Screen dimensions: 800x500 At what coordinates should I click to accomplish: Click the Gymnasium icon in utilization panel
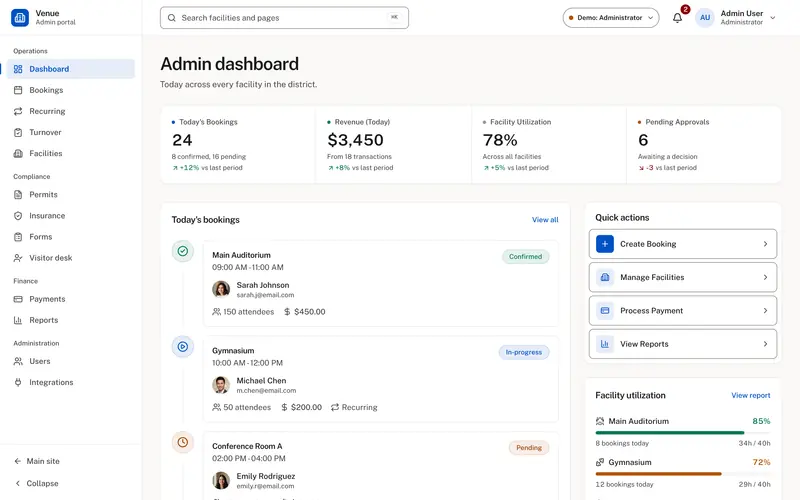[x=600, y=462]
